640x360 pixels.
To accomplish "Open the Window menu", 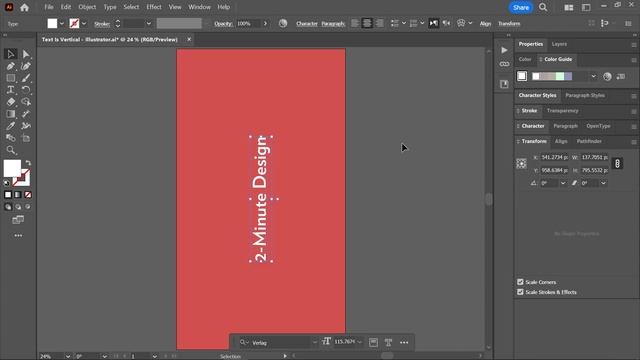I will [199, 7].
